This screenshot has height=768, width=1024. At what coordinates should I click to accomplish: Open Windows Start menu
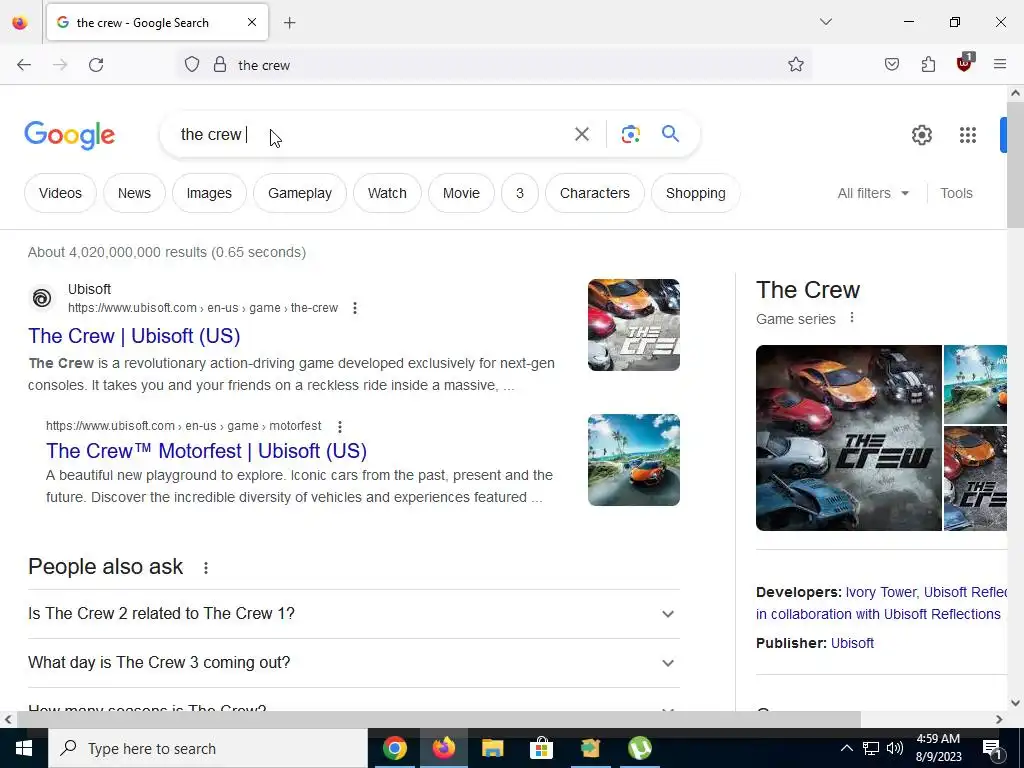(24, 748)
